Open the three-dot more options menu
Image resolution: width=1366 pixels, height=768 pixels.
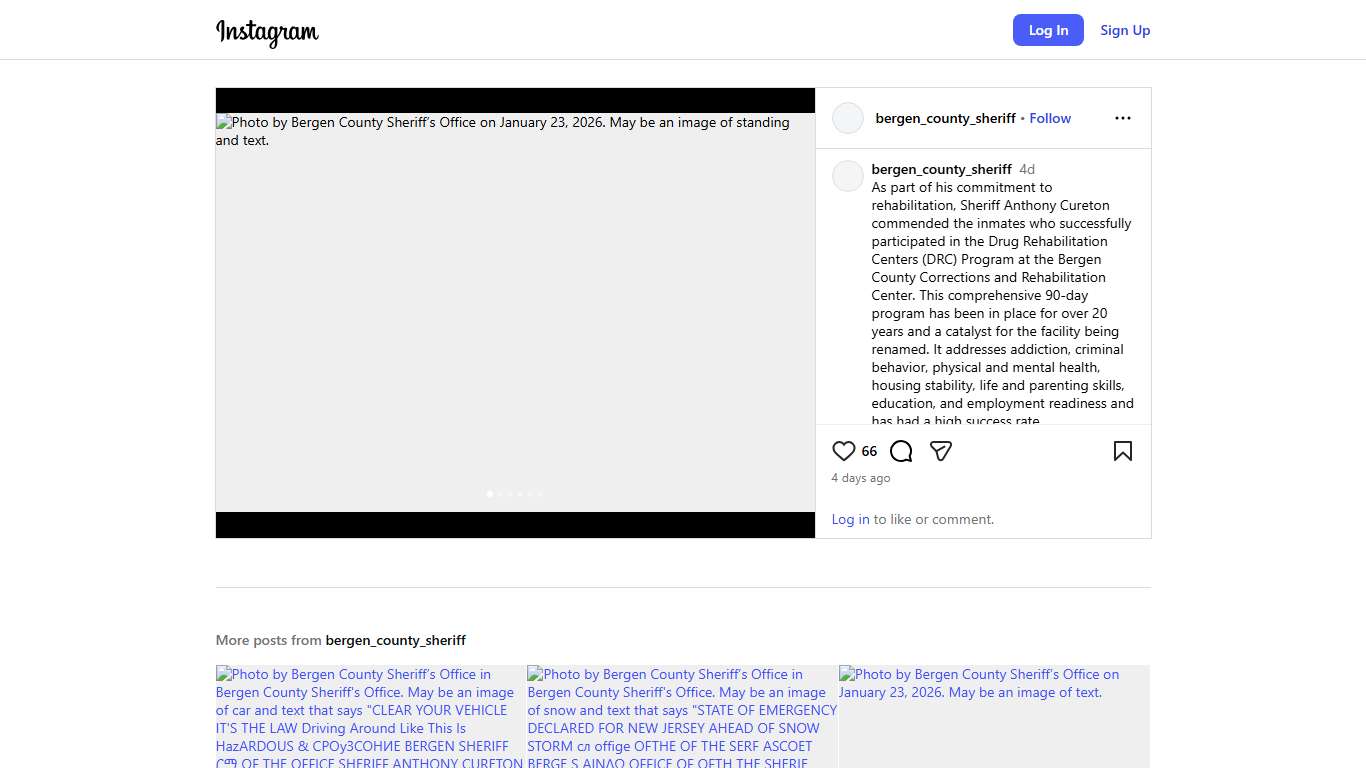(1122, 118)
